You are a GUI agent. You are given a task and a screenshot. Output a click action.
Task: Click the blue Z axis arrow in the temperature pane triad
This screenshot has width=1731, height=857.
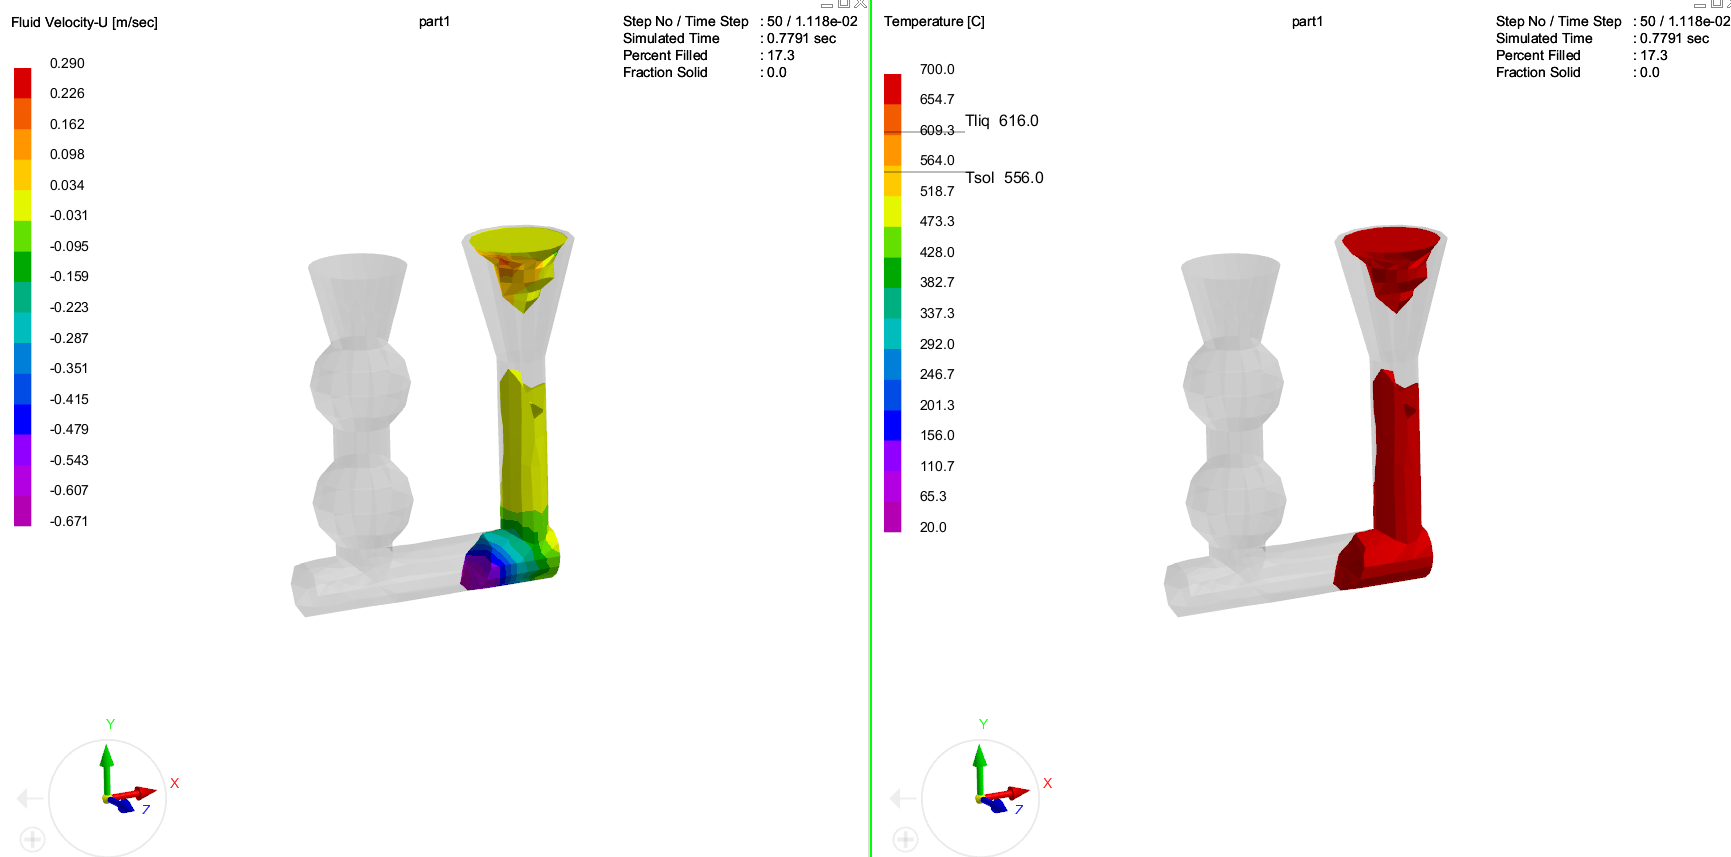click(x=993, y=803)
